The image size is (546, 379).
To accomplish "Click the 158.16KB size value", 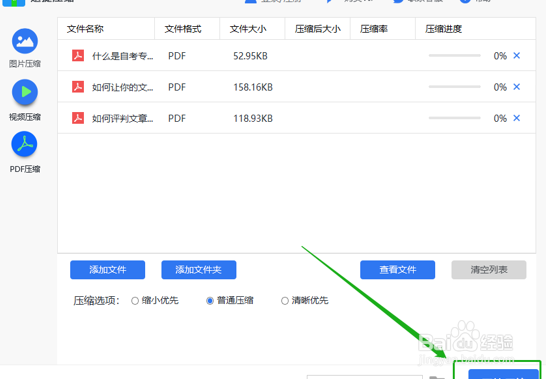I will tap(253, 87).
